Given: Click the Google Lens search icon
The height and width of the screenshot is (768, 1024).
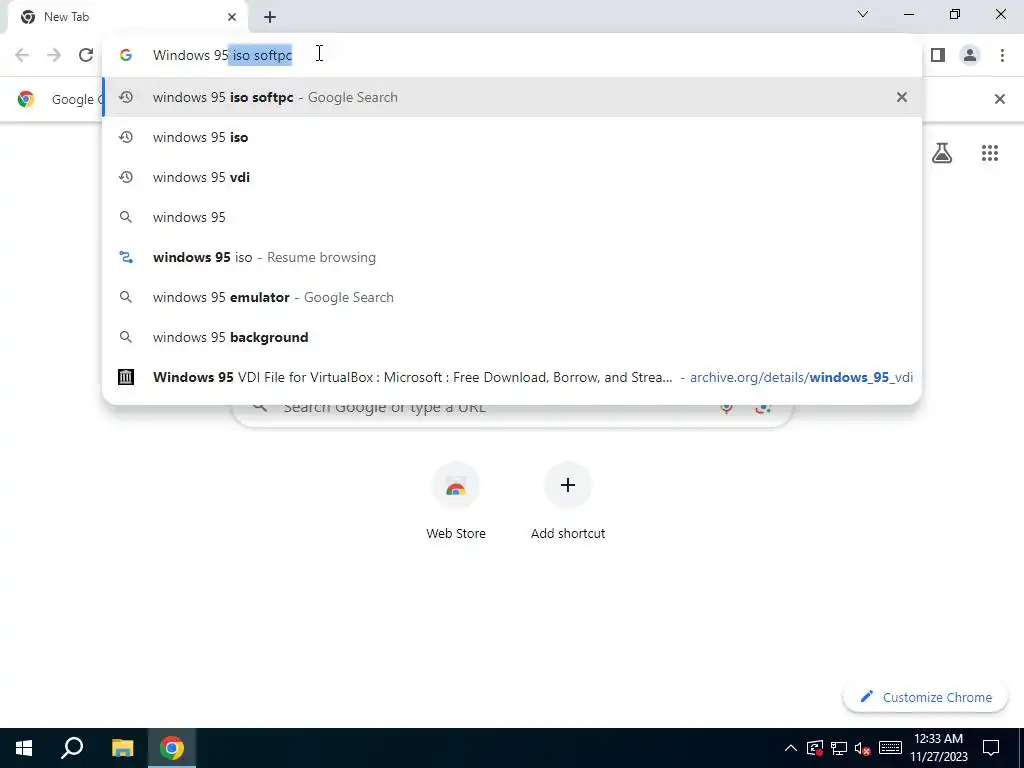Looking at the screenshot, I should pos(763,408).
